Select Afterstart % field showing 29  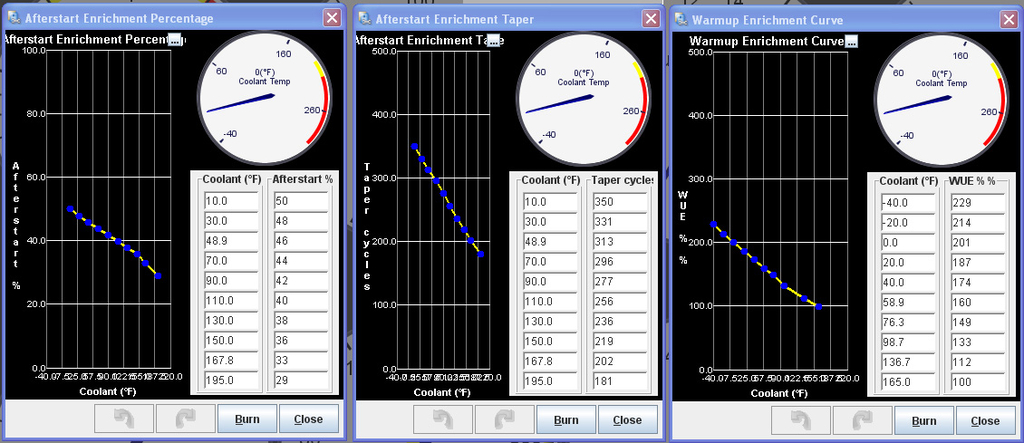point(300,381)
